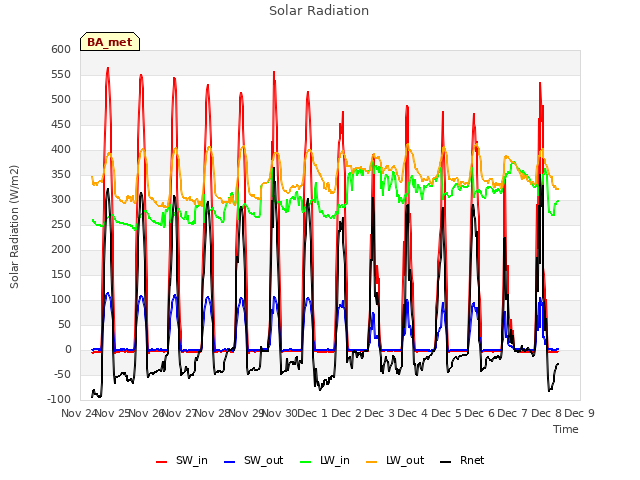Viewport: 640px width, 480px height.
Task: Click the 100 y-axis tick label
Action: tap(61, 300)
